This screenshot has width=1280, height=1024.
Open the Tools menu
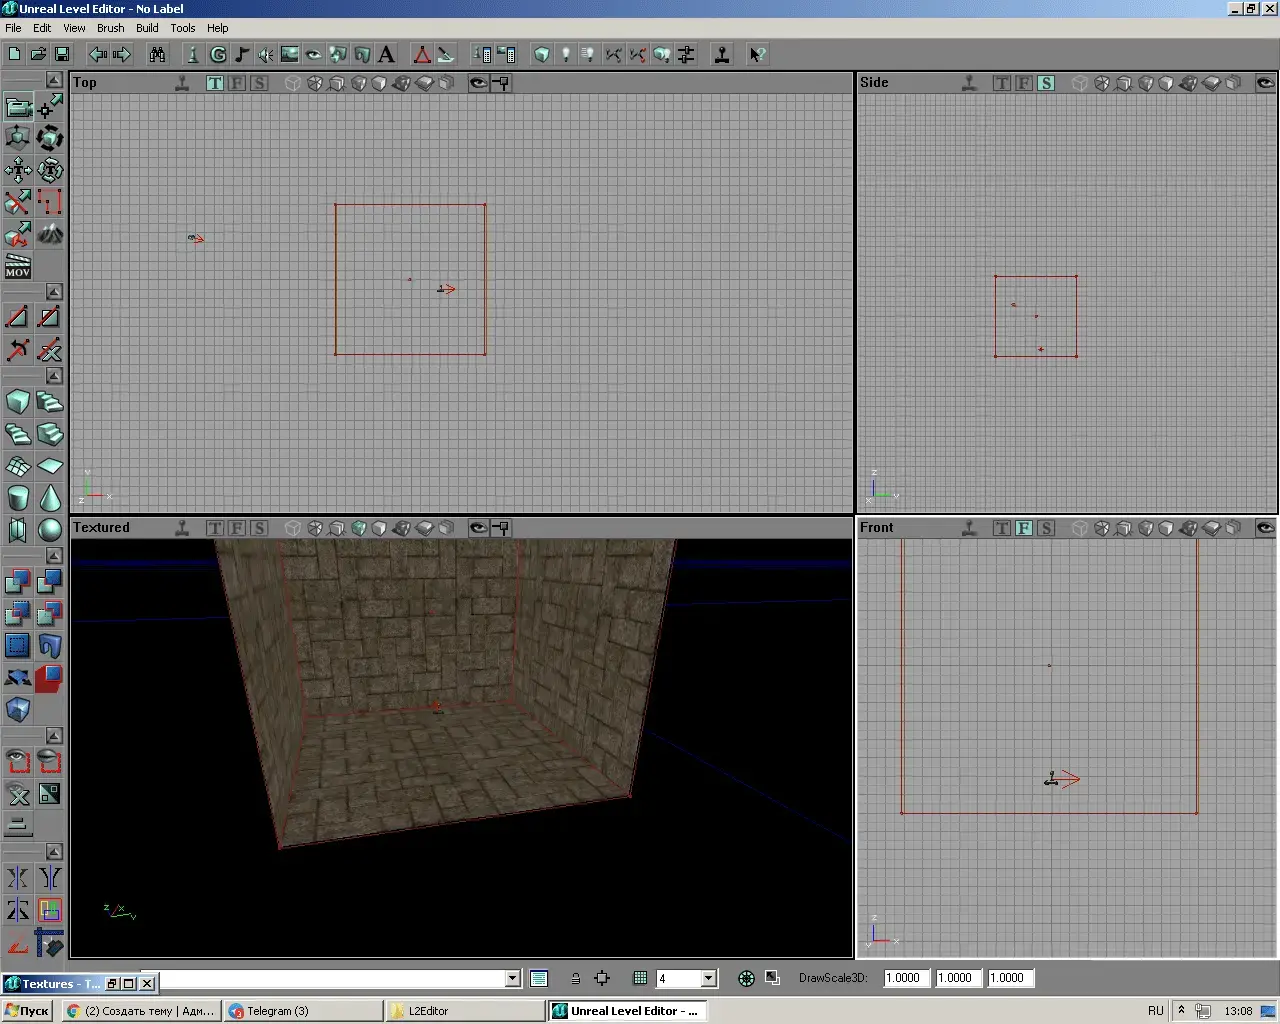(183, 28)
